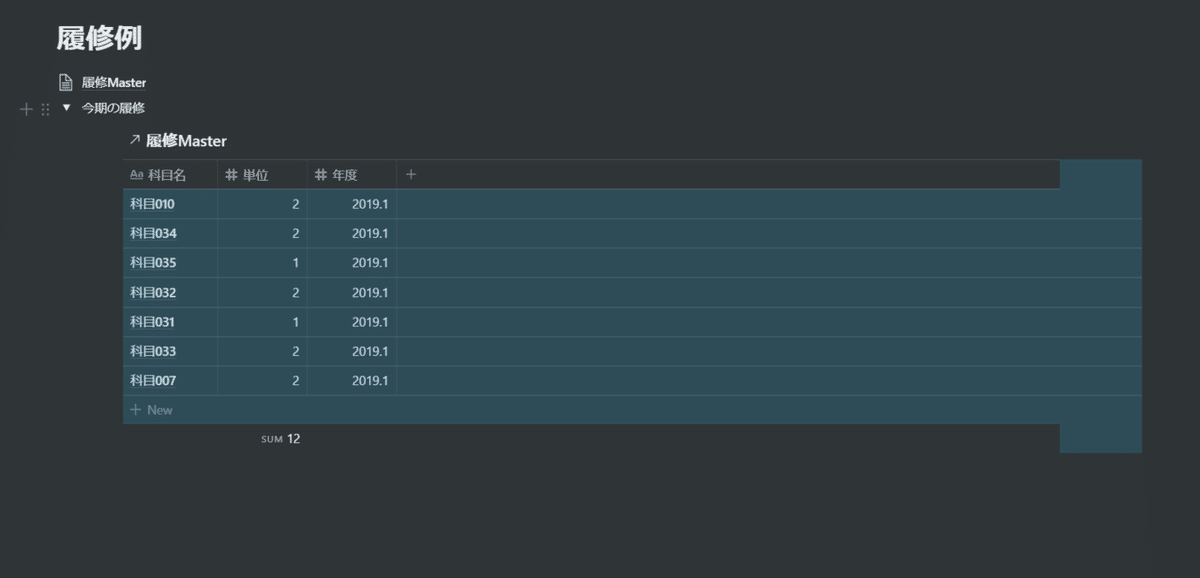Open the 年度 column header menu
The height and width of the screenshot is (578, 1200).
(344, 175)
